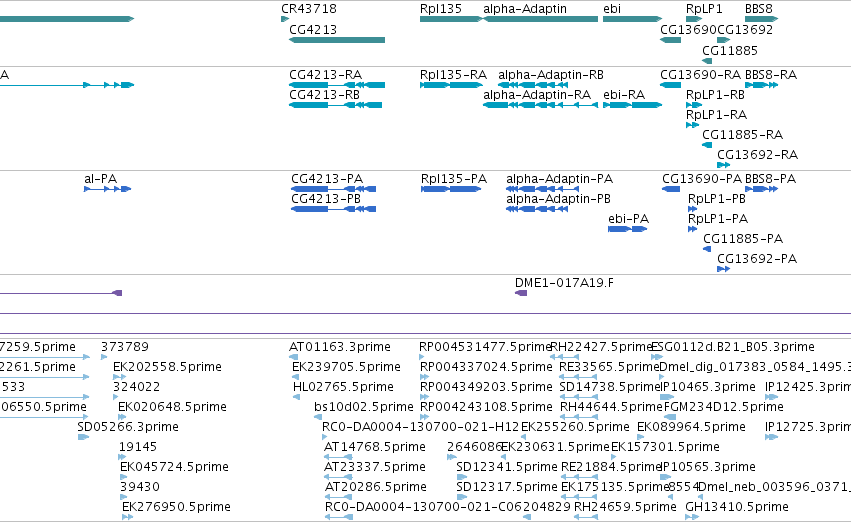This screenshot has height=522, width=851.
Task: Open the CG11885-PA protein label
Action: click(x=743, y=239)
